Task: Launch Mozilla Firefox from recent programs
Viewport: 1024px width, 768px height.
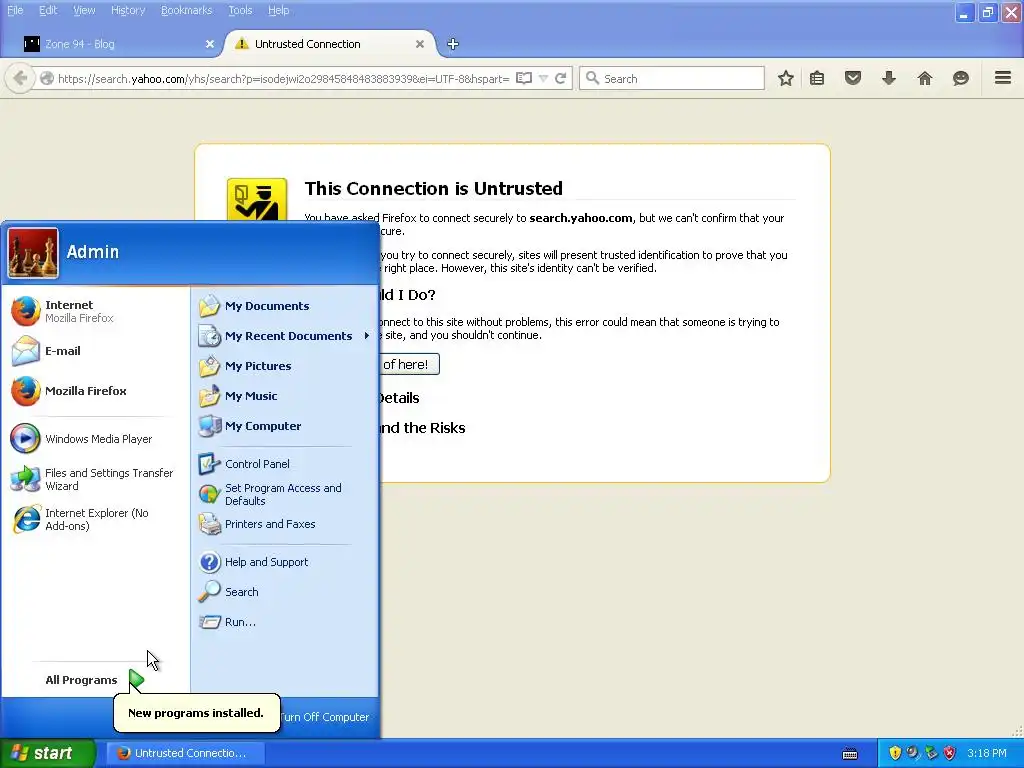Action: tap(97, 391)
